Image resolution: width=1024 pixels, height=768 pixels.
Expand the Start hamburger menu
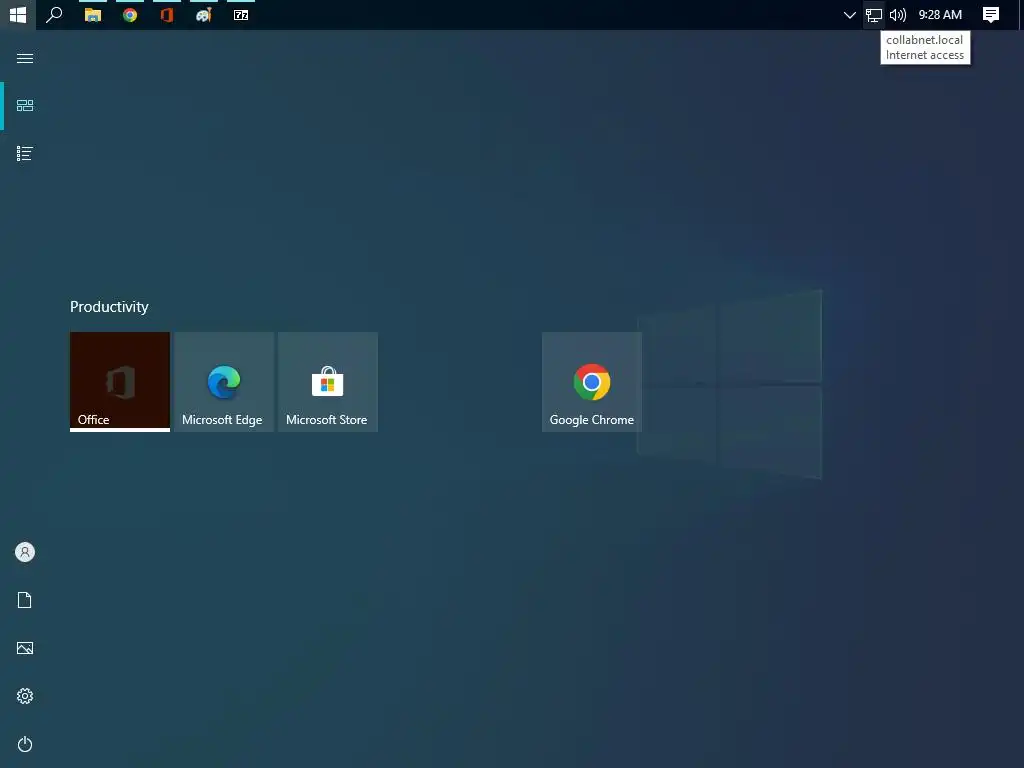pos(25,58)
